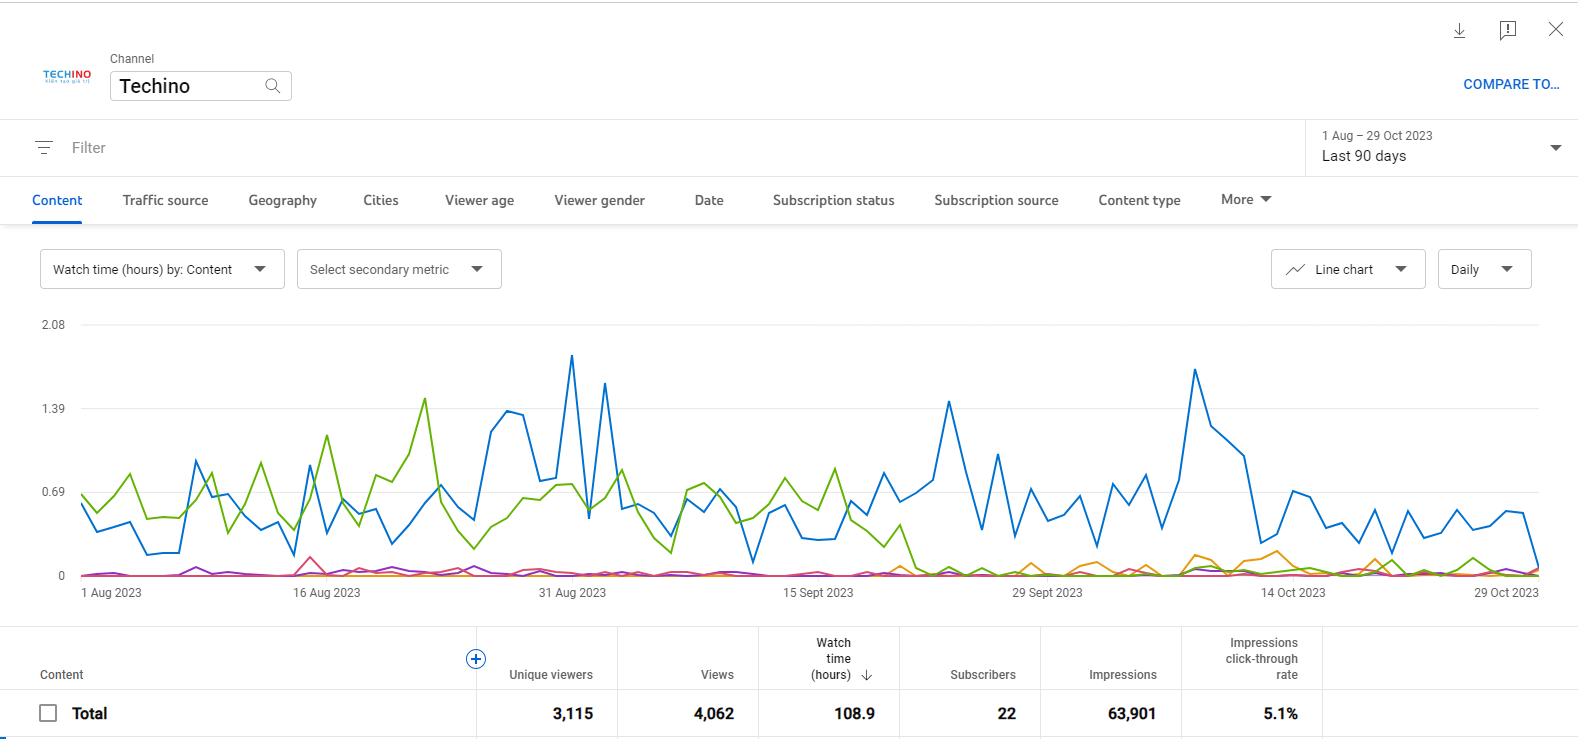Click the Watch time (hours) column header
The height and width of the screenshot is (739, 1578).
(833, 659)
